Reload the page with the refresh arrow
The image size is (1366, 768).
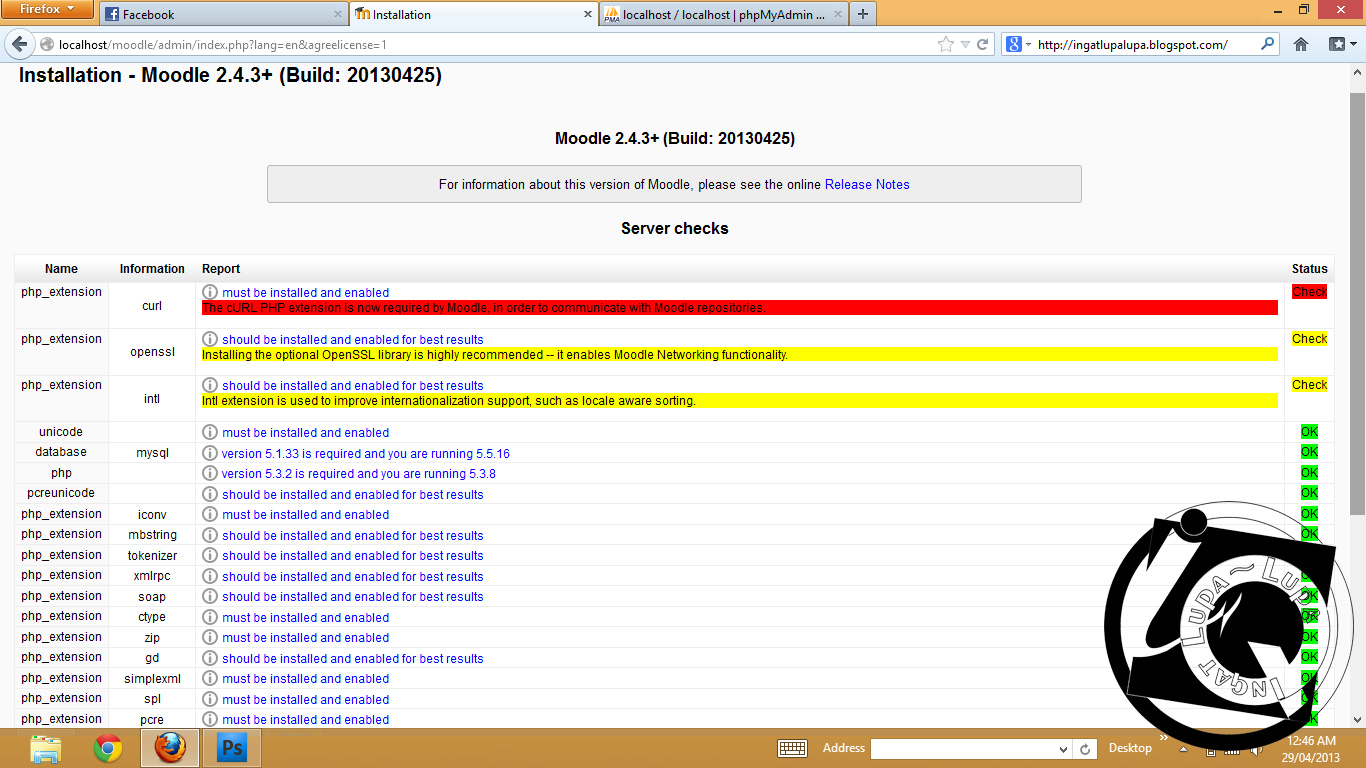click(983, 44)
